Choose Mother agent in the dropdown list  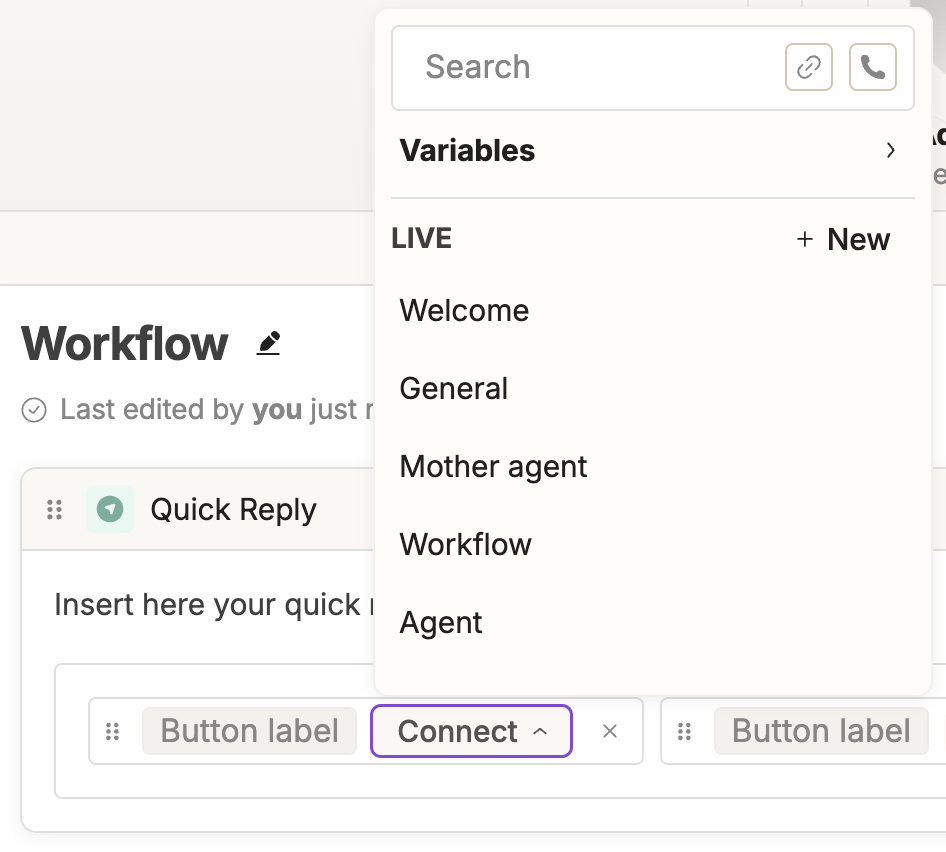pyautogui.click(x=493, y=467)
